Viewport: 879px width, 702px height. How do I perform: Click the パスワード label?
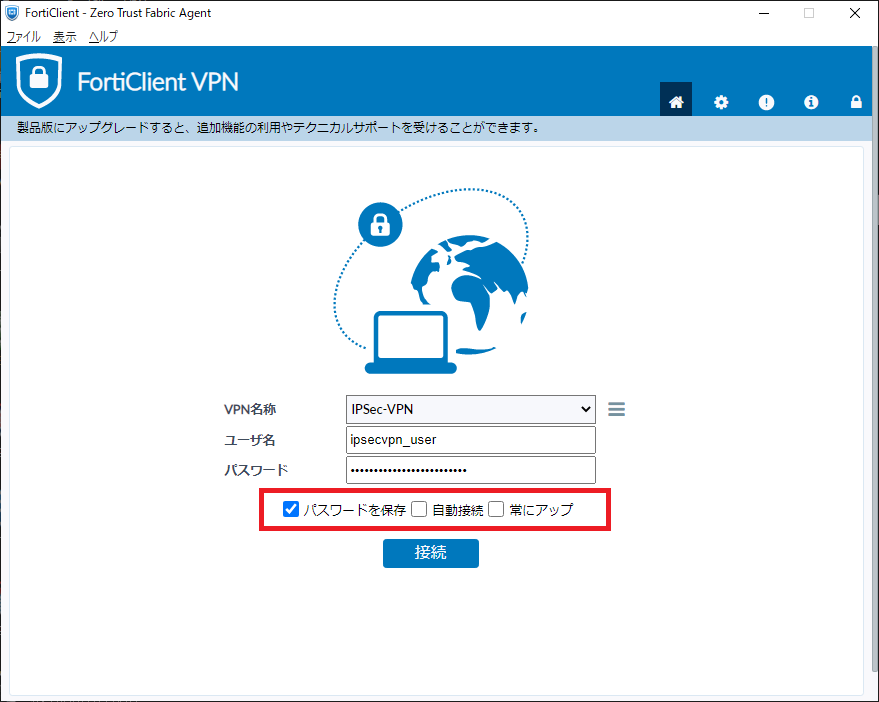point(256,470)
